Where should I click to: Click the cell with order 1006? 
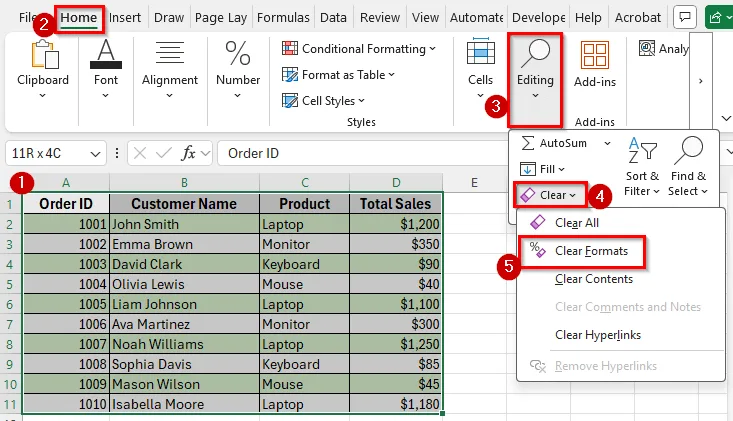66,324
